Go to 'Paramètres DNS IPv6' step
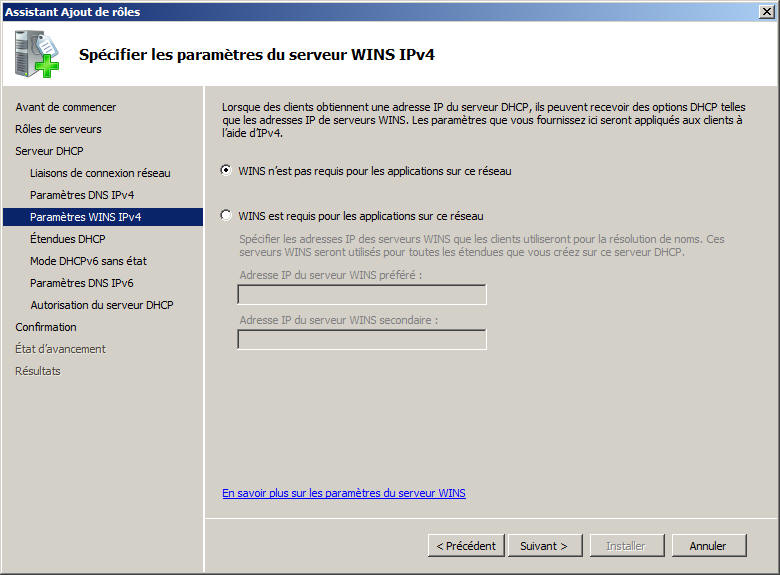This screenshot has width=780, height=575. (x=82, y=283)
